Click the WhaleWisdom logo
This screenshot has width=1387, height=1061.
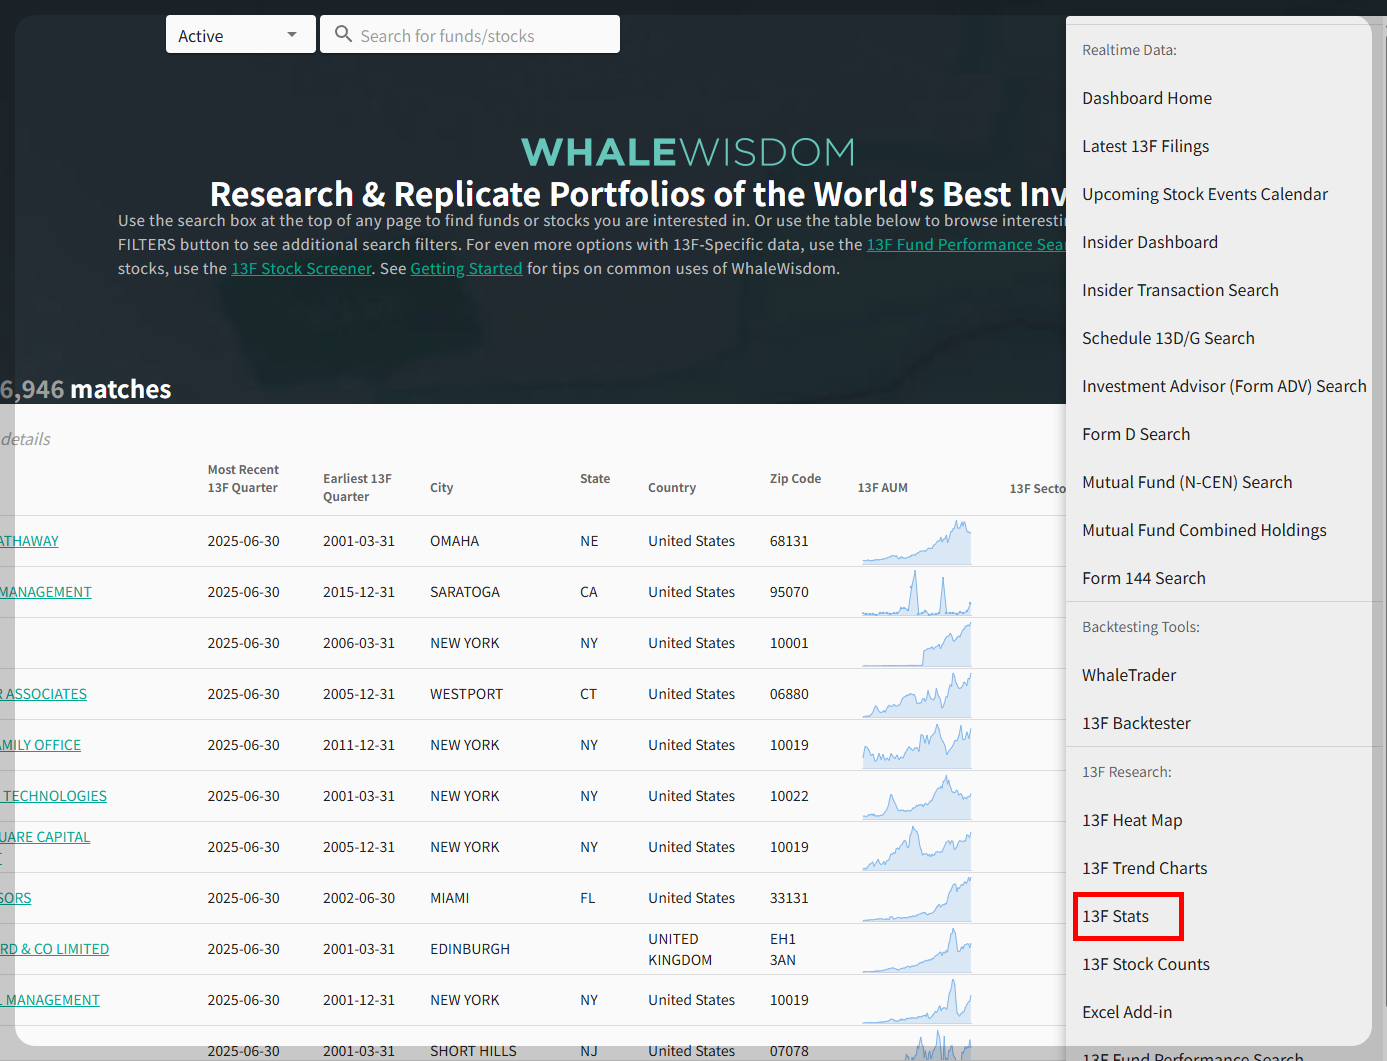(x=689, y=152)
